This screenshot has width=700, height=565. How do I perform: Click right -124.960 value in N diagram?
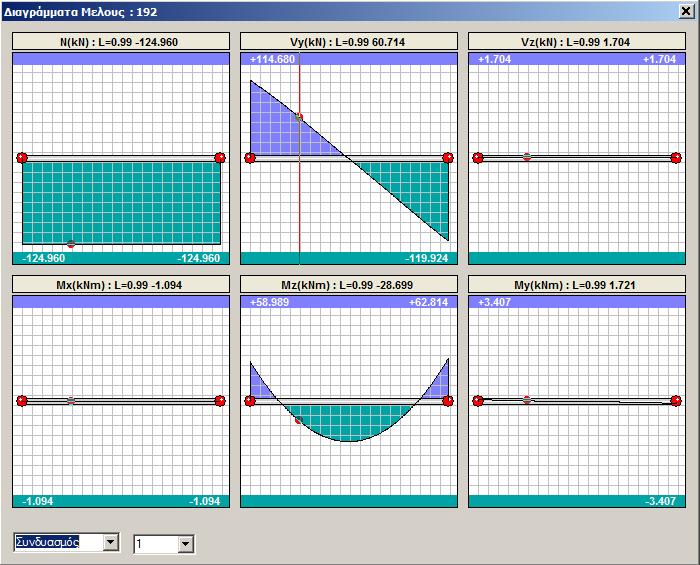199,258
